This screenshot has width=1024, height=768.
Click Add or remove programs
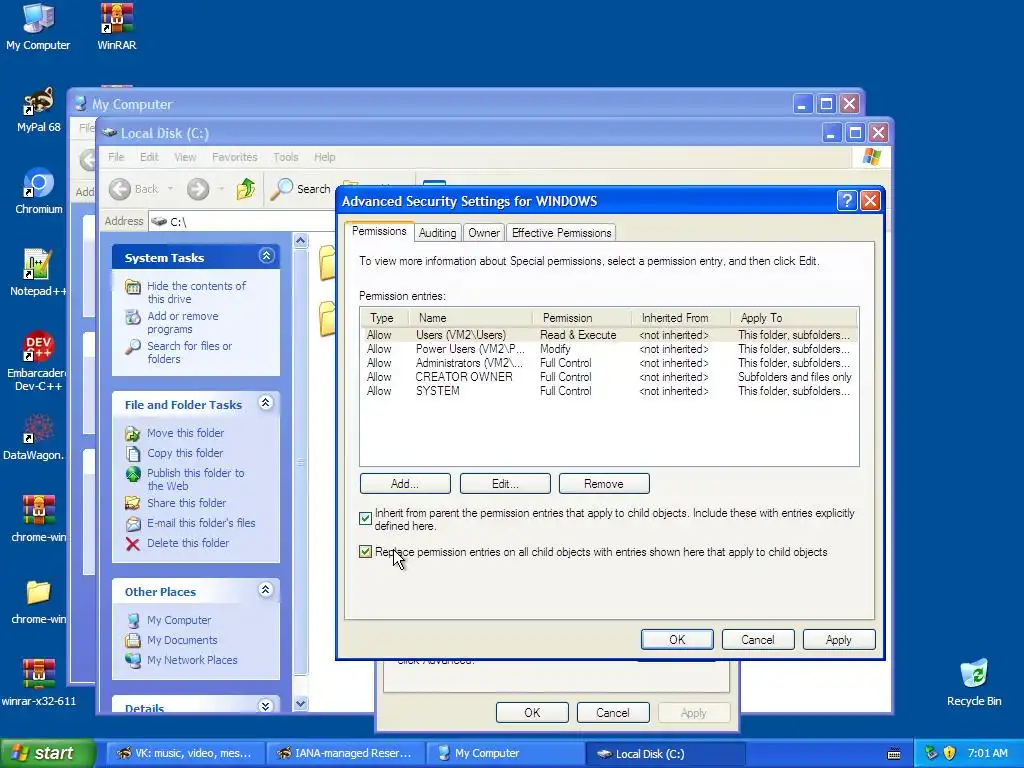(x=182, y=323)
